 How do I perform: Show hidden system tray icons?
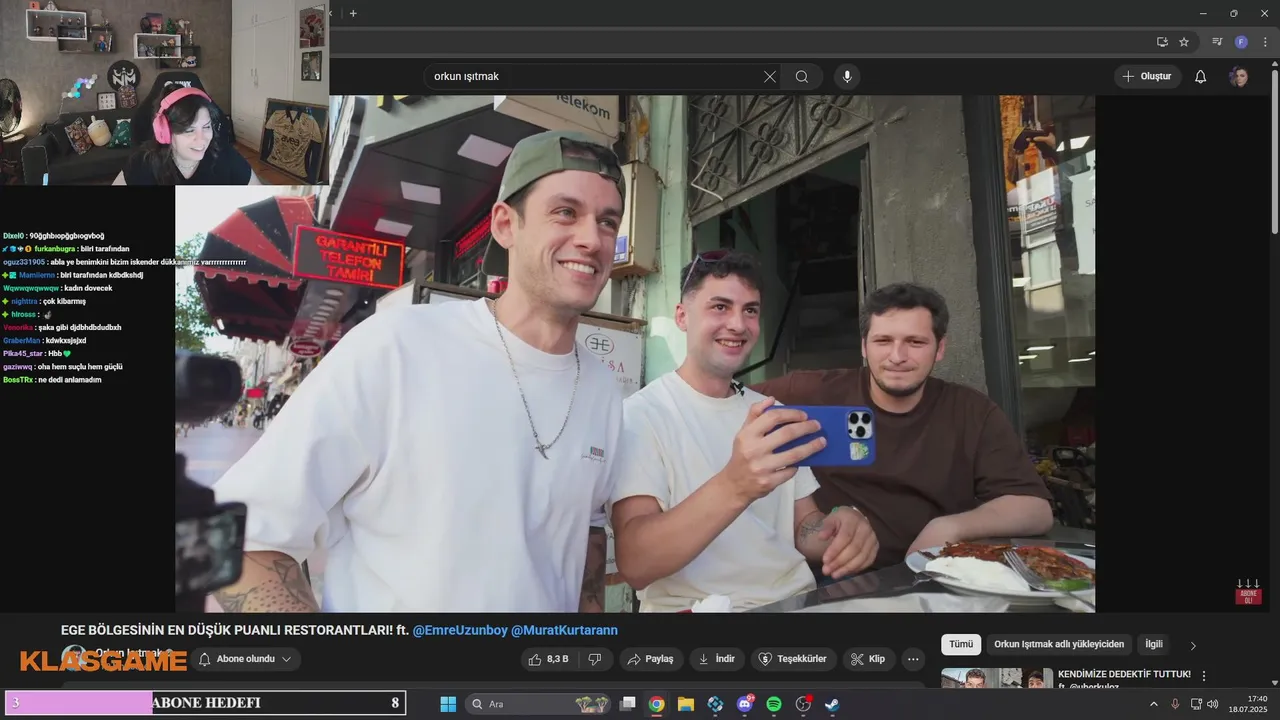point(1153,704)
